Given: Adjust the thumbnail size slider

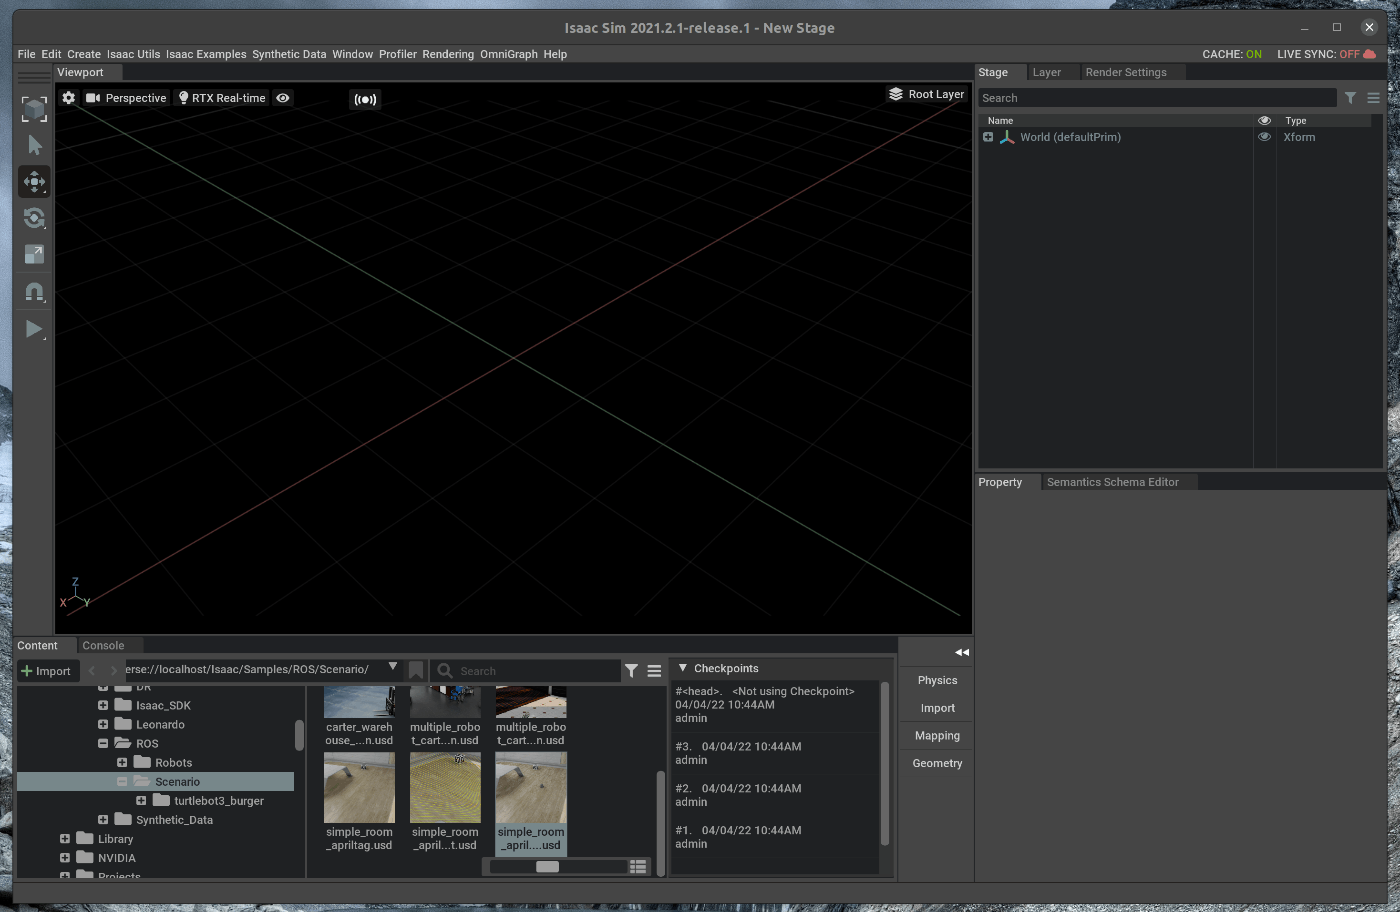Looking at the screenshot, I should coord(547,867).
